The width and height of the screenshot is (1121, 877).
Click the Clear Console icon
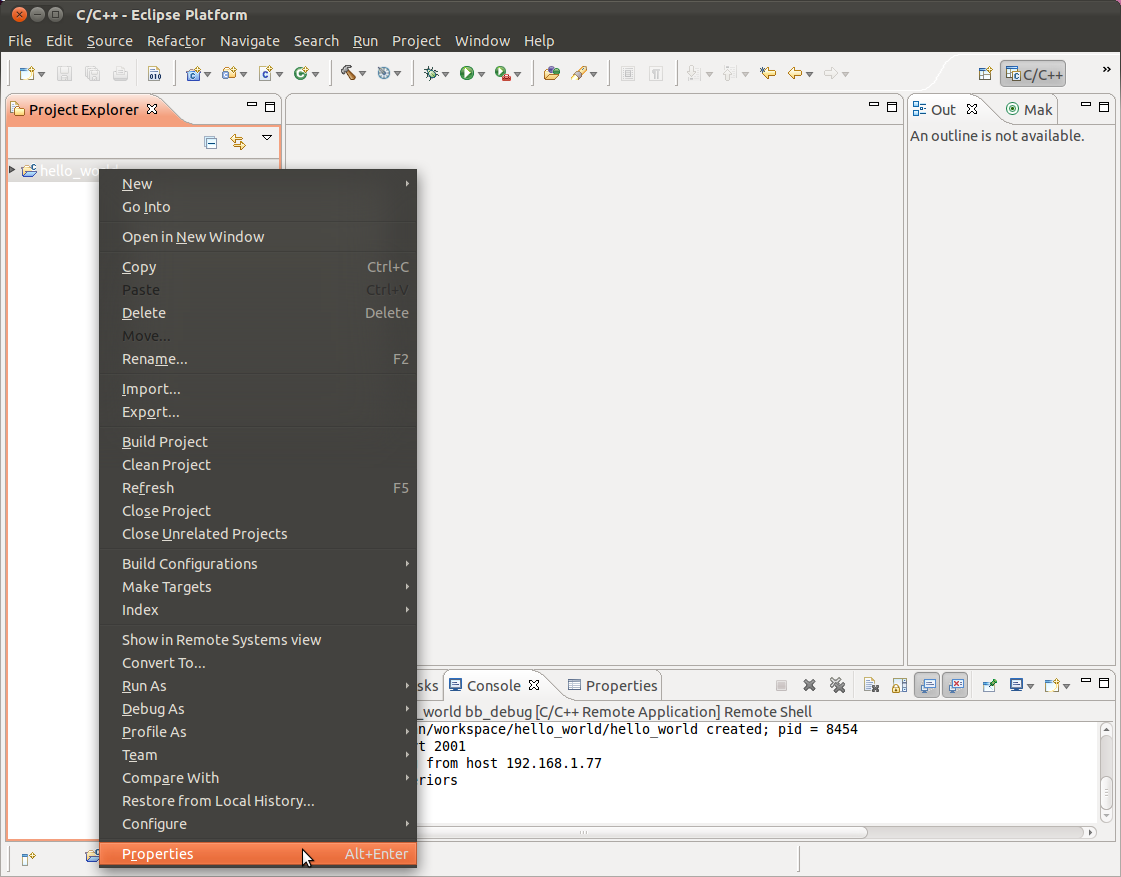pos(871,685)
